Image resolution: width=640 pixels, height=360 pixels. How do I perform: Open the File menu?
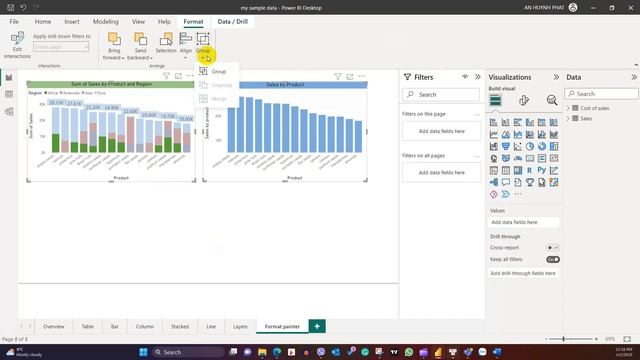pos(14,22)
